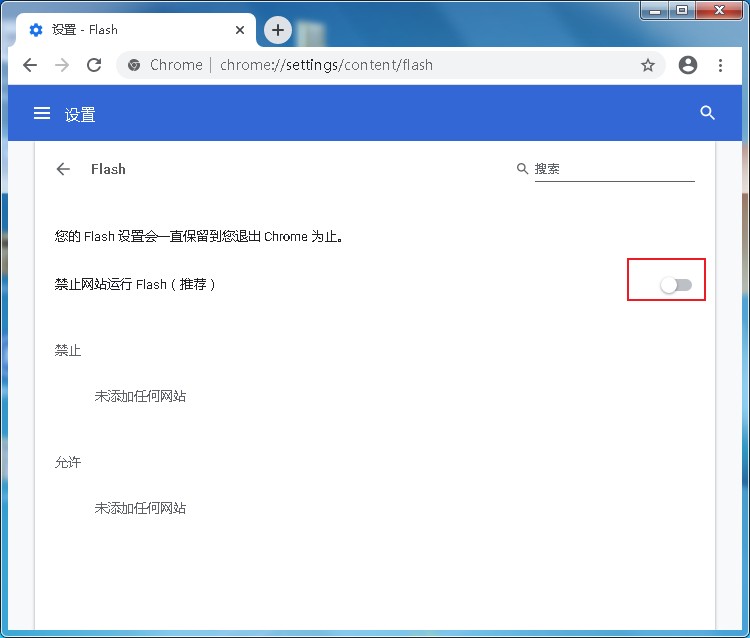This screenshot has height=638, width=750.
Task: Click the address bar URL
Action: coord(326,65)
